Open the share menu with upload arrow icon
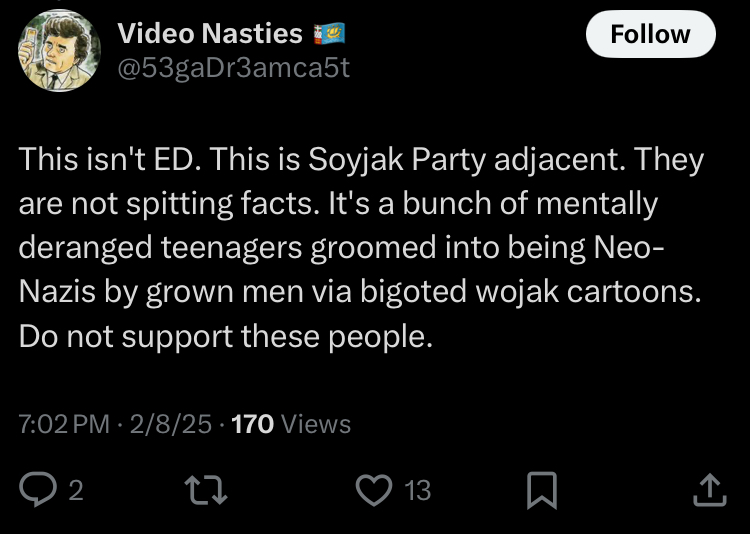 pyautogui.click(x=710, y=490)
